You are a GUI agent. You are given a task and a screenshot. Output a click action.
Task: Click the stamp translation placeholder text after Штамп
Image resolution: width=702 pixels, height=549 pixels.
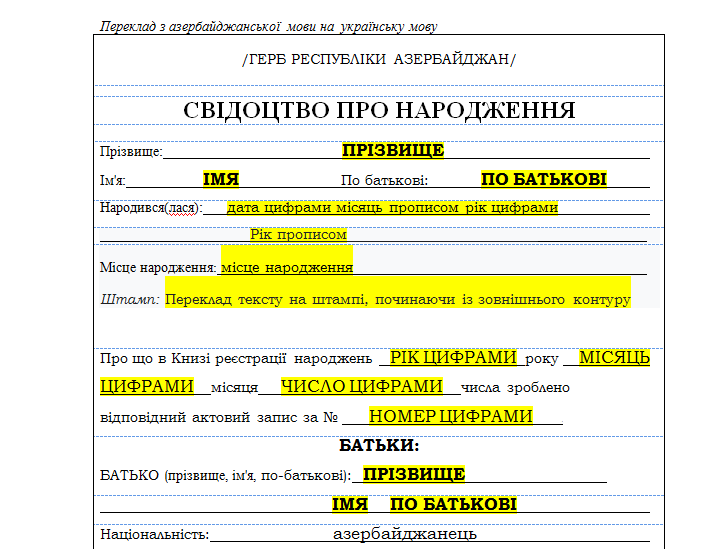click(x=397, y=299)
